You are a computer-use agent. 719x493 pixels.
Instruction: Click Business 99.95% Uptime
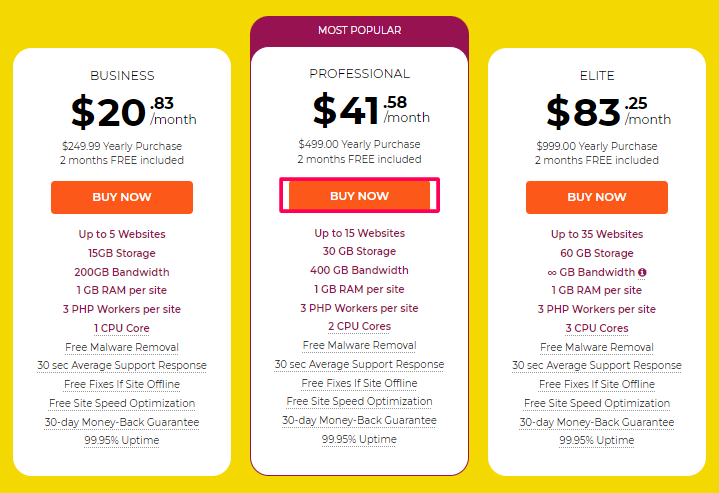[122, 440]
